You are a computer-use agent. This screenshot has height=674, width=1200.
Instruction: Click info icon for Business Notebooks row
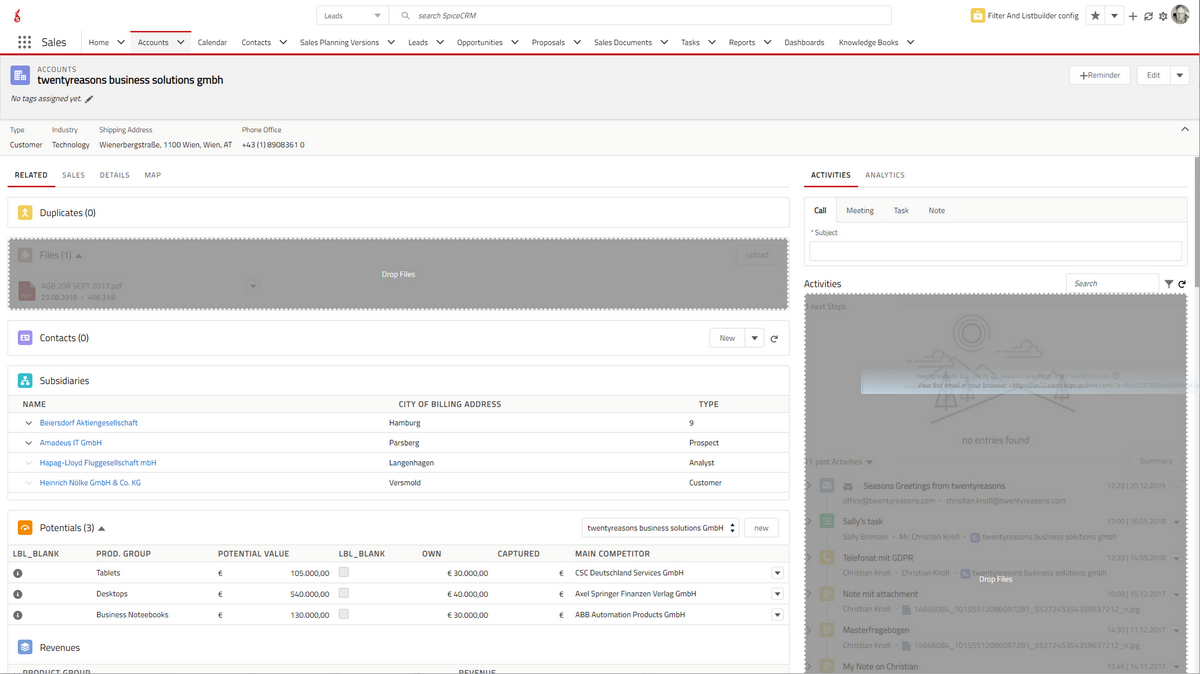coord(18,615)
